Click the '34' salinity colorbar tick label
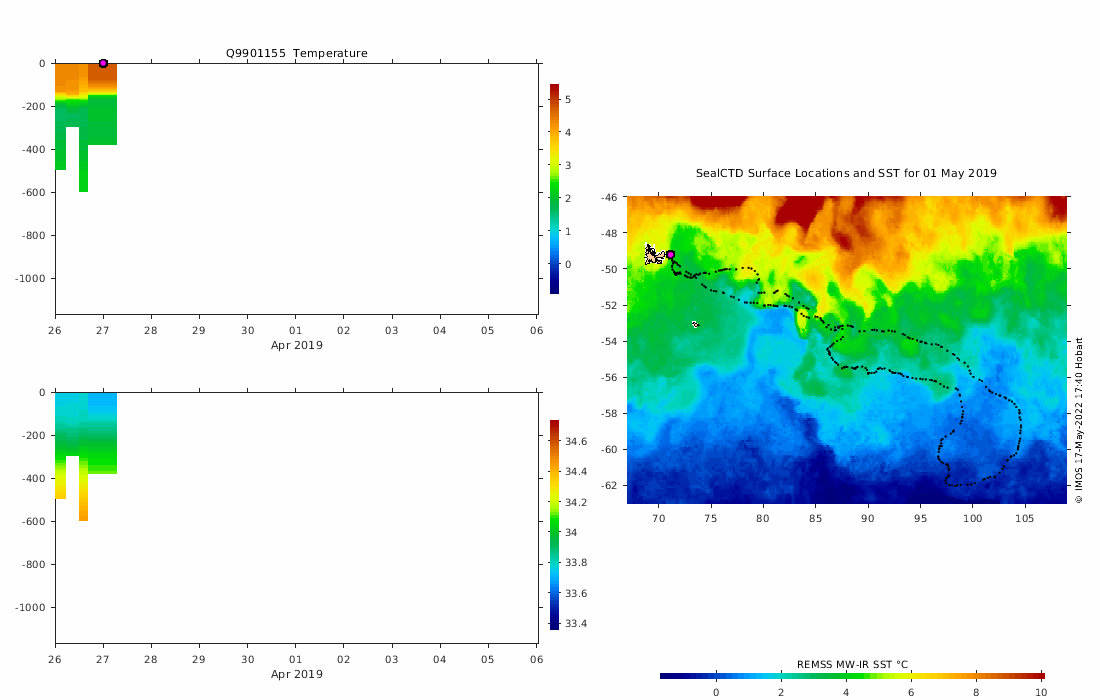1100x700 pixels. (571, 532)
